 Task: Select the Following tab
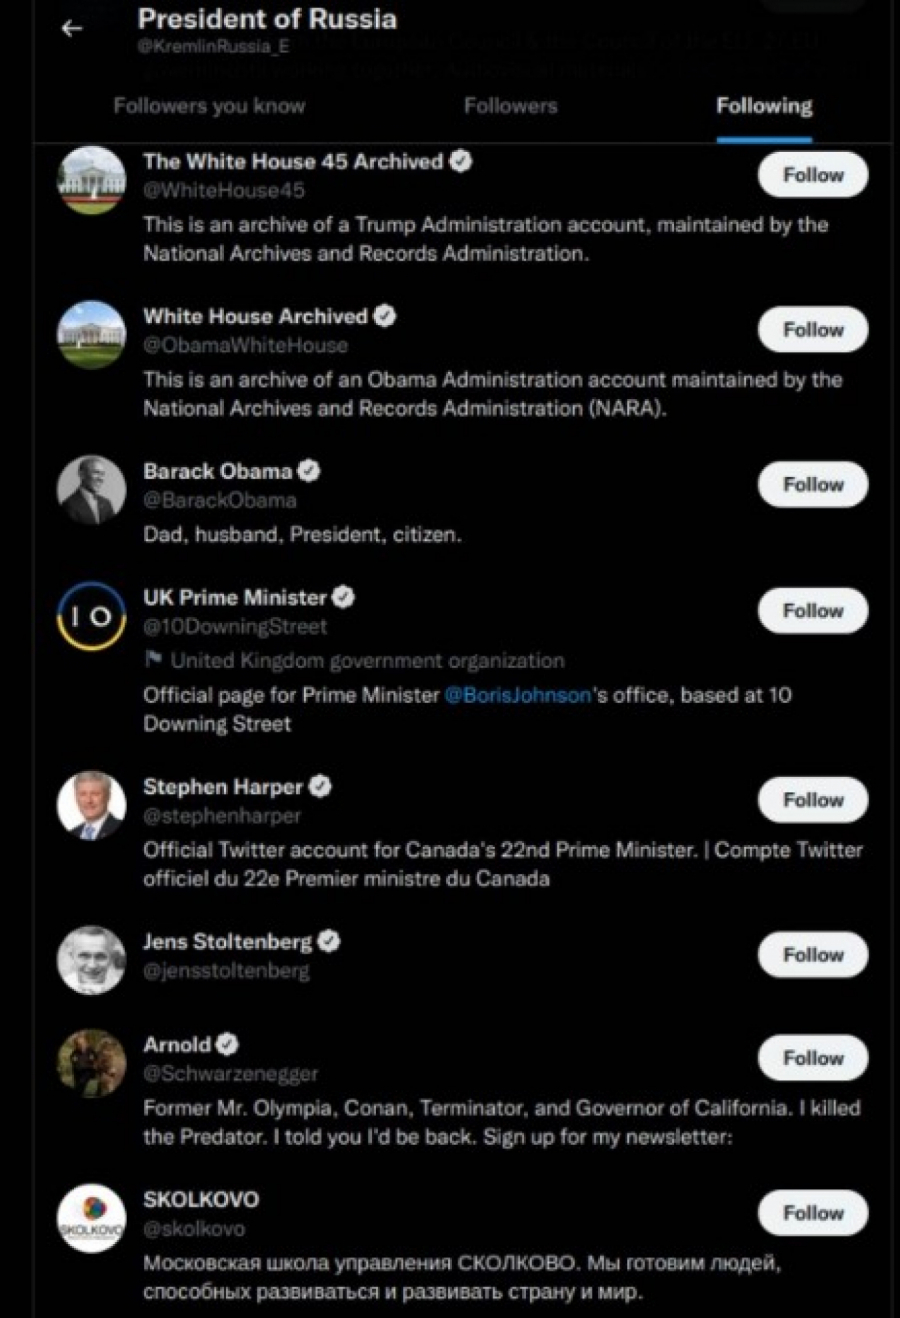764,106
